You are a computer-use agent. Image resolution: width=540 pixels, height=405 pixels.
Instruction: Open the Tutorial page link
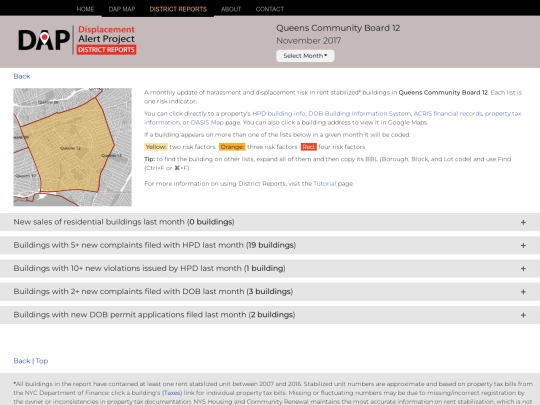[x=324, y=184]
